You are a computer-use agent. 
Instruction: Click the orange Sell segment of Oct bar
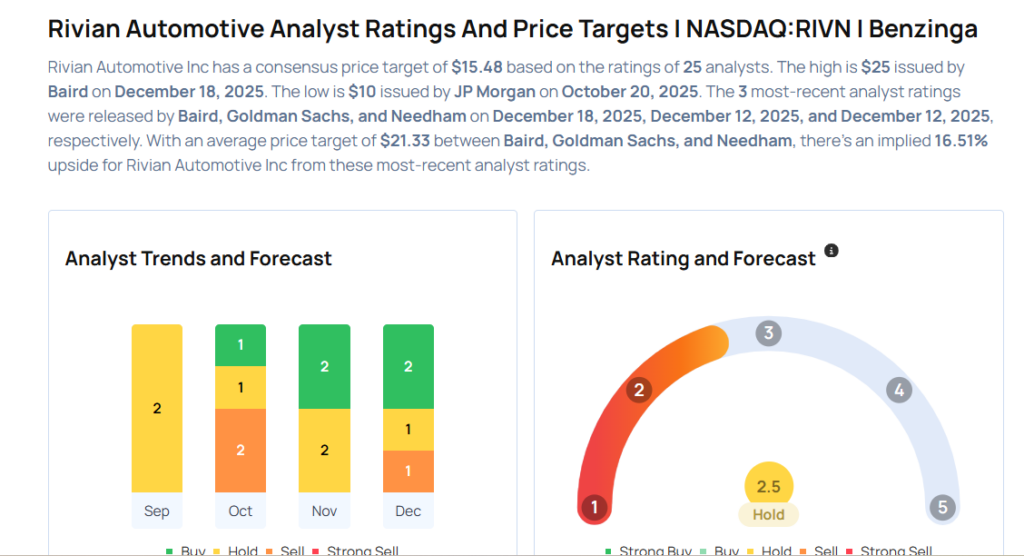click(x=240, y=450)
